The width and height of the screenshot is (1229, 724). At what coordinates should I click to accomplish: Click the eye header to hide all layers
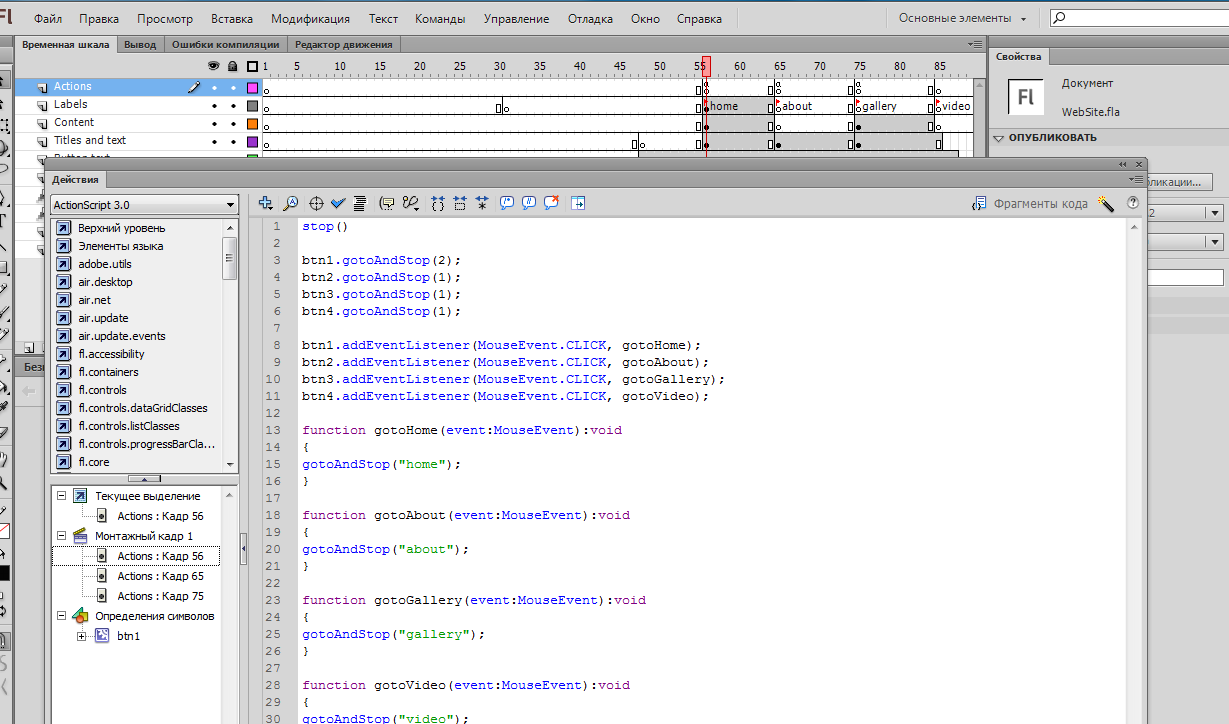[213, 66]
